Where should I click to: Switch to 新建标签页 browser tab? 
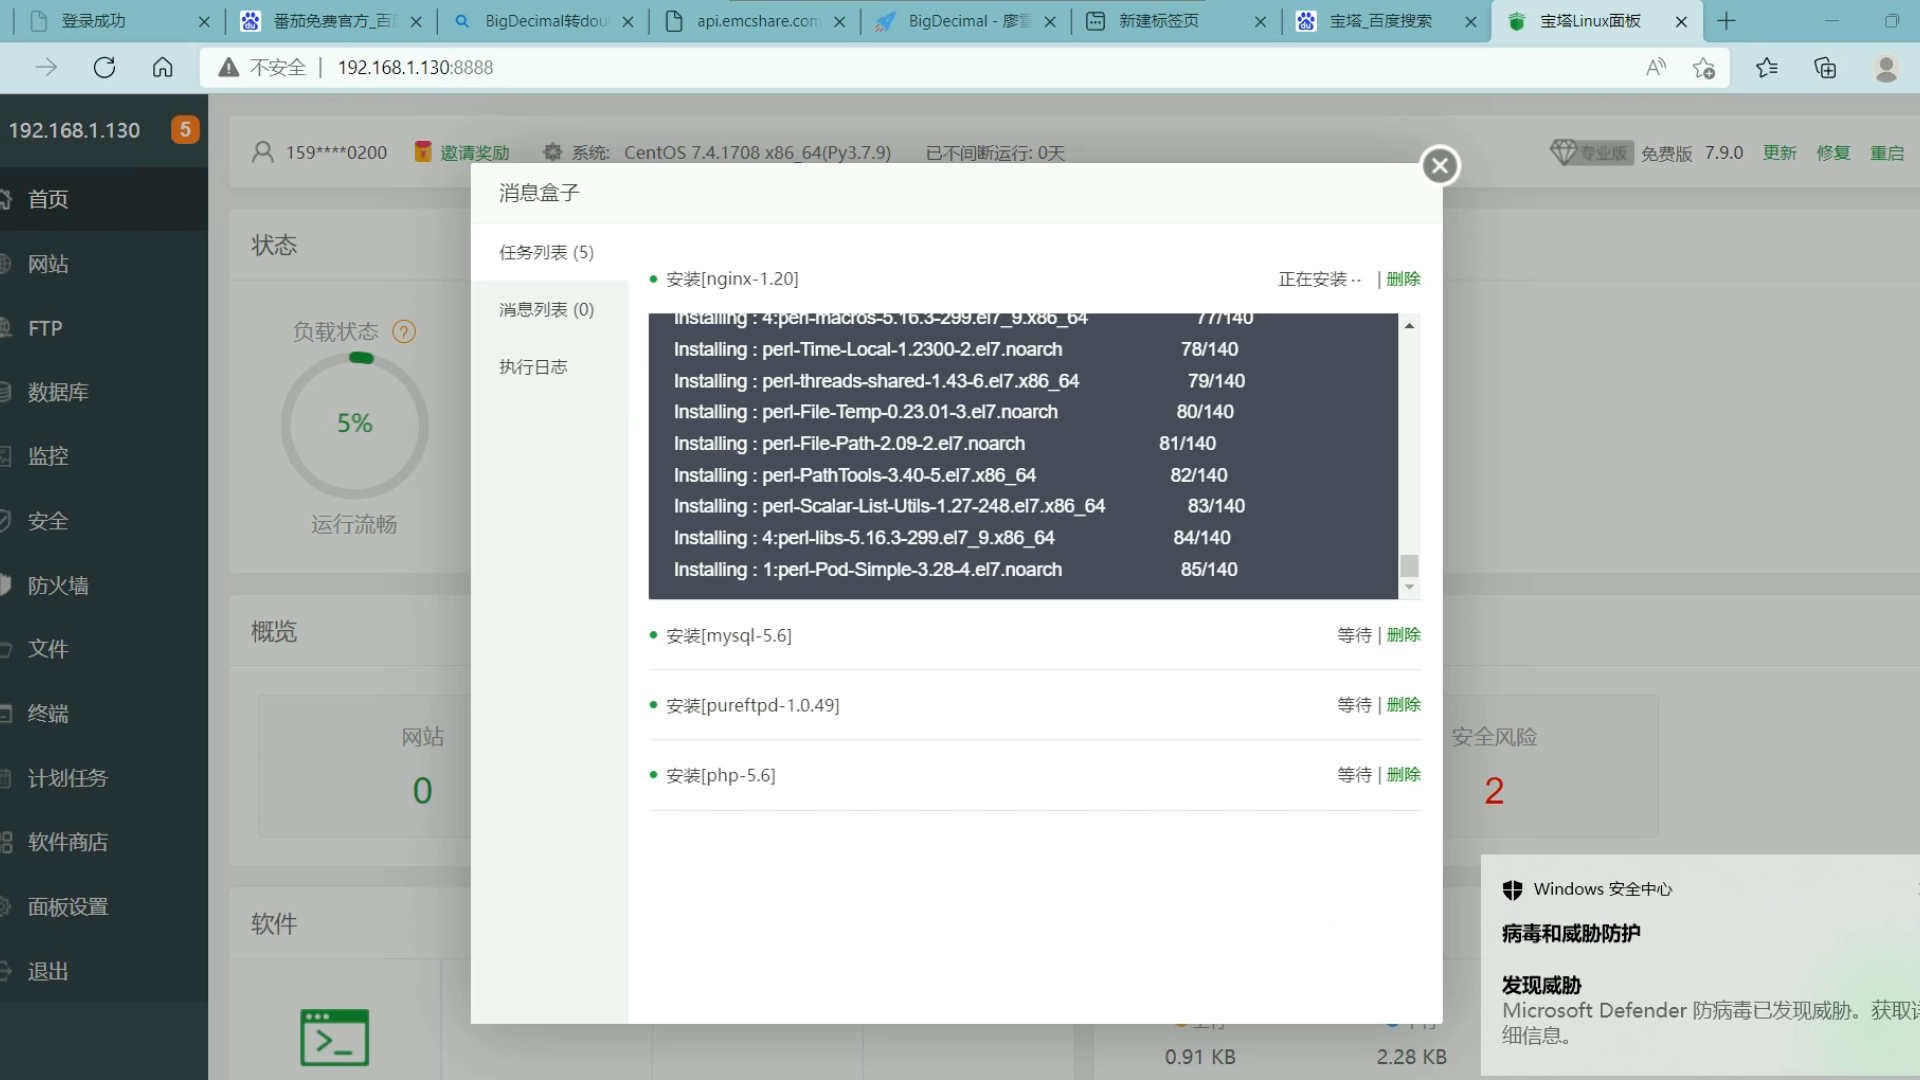(1176, 21)
